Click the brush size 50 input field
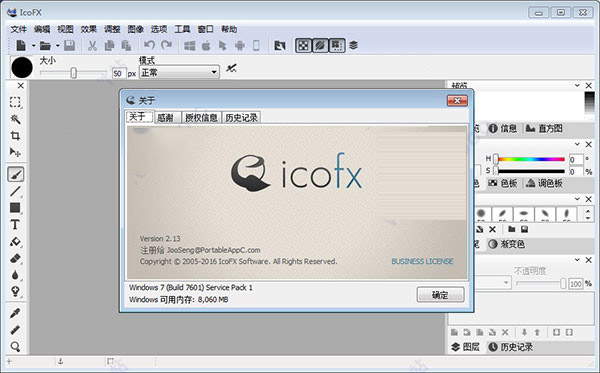Screen dimensions: 600x373 pos(119,73)
